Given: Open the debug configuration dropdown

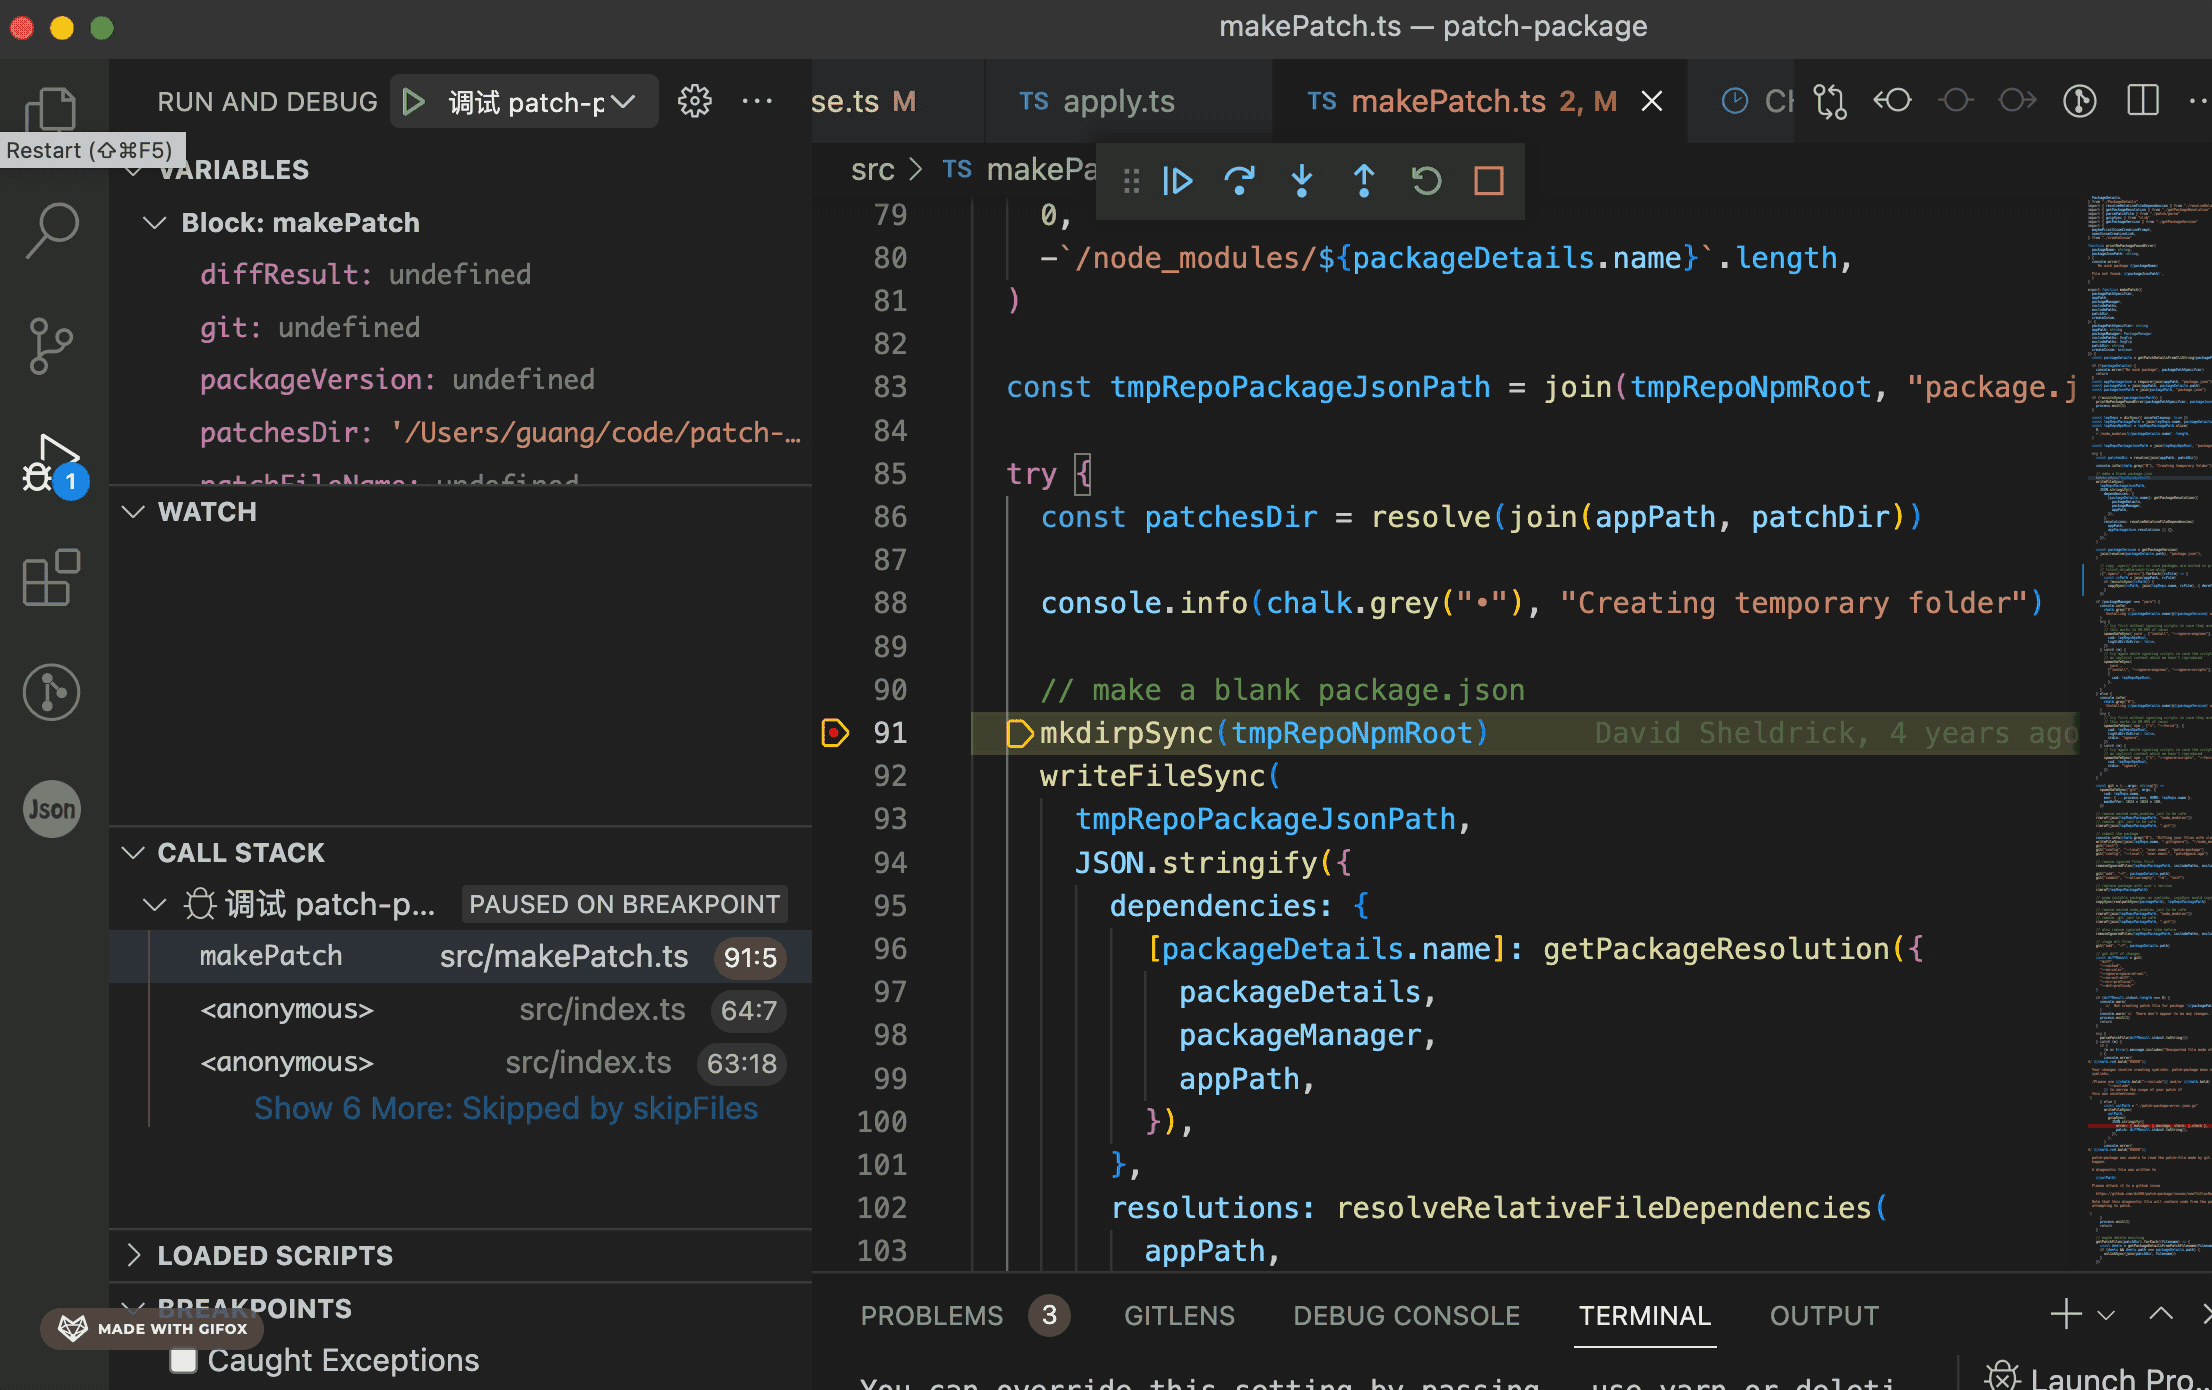Looking at the screenshot, I should (540, 101).
